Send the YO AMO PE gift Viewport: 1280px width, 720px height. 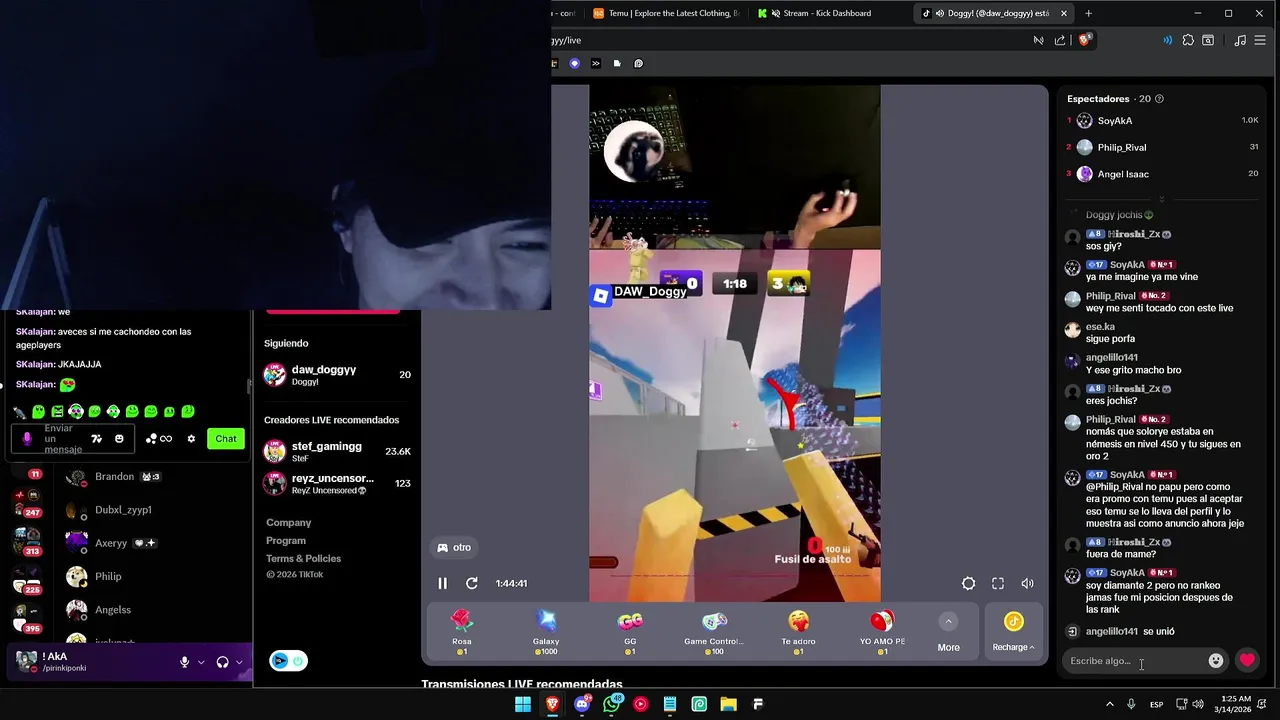pos(882,632)
